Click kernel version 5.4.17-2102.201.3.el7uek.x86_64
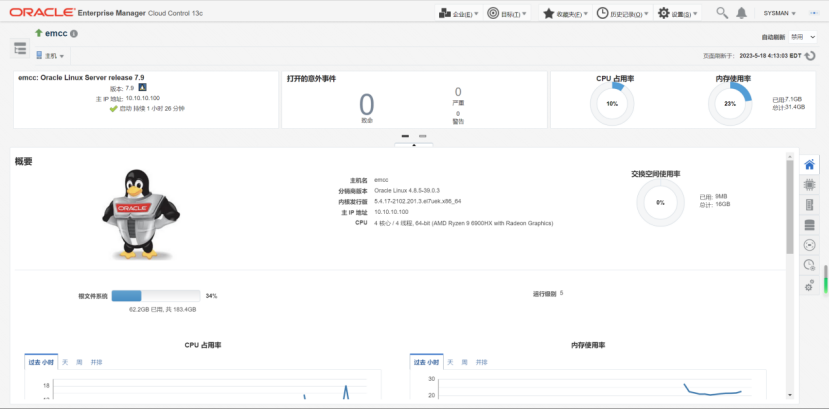Viewport: 830px width, 409px height. tap(418, 202)
